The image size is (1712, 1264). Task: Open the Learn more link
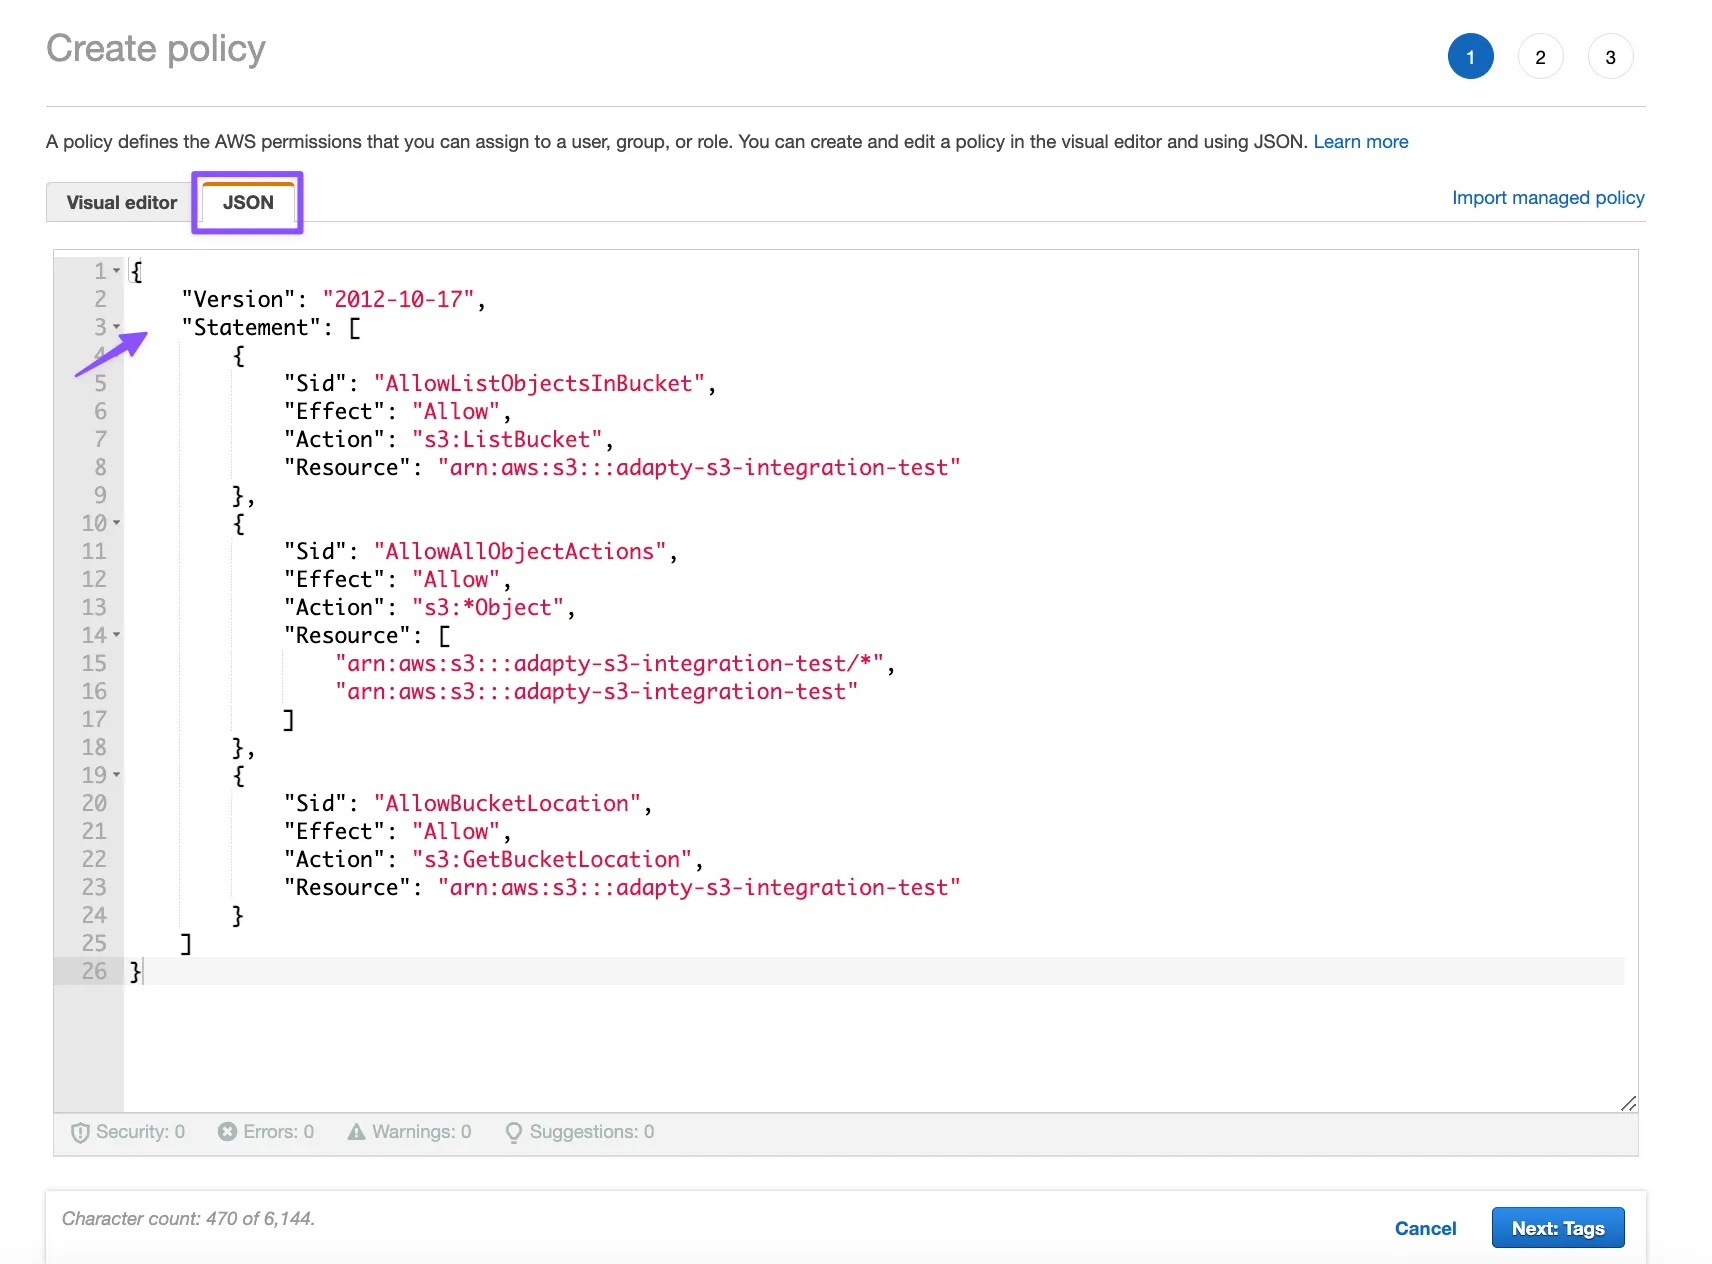(1360, 142)
